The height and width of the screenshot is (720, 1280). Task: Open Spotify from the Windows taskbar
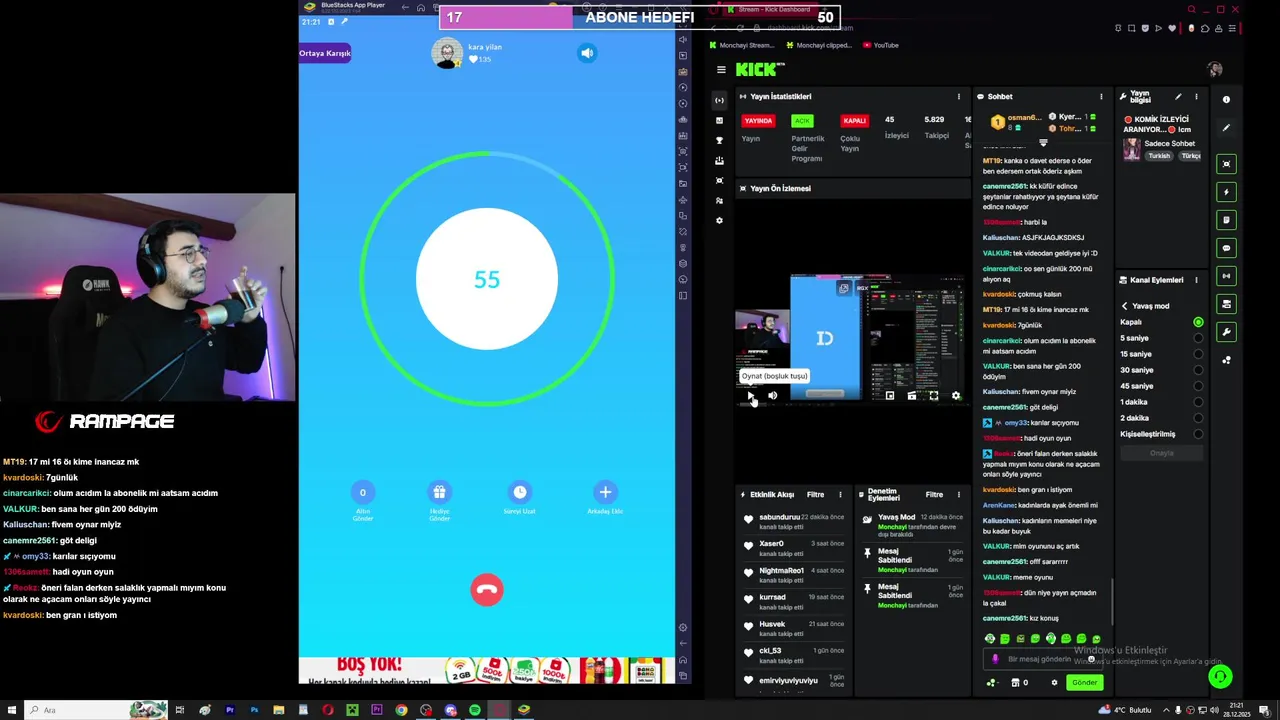coord(475,710)
